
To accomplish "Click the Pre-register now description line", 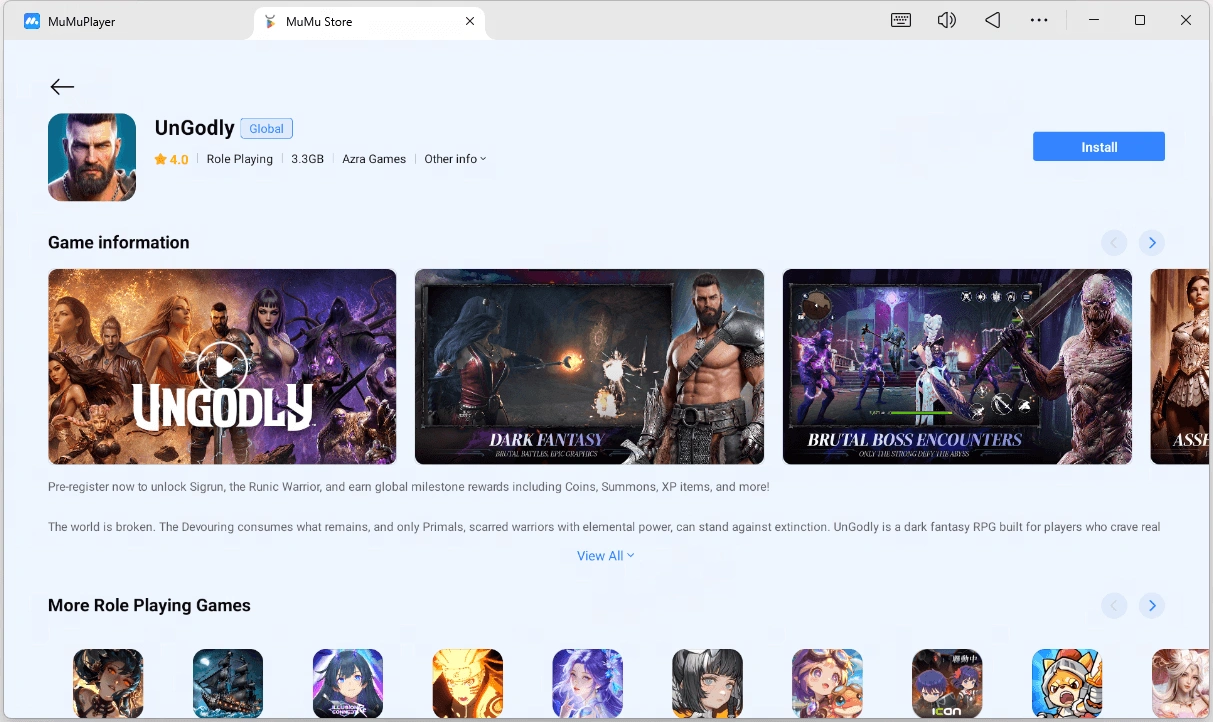I will click(x=408, y=487).
